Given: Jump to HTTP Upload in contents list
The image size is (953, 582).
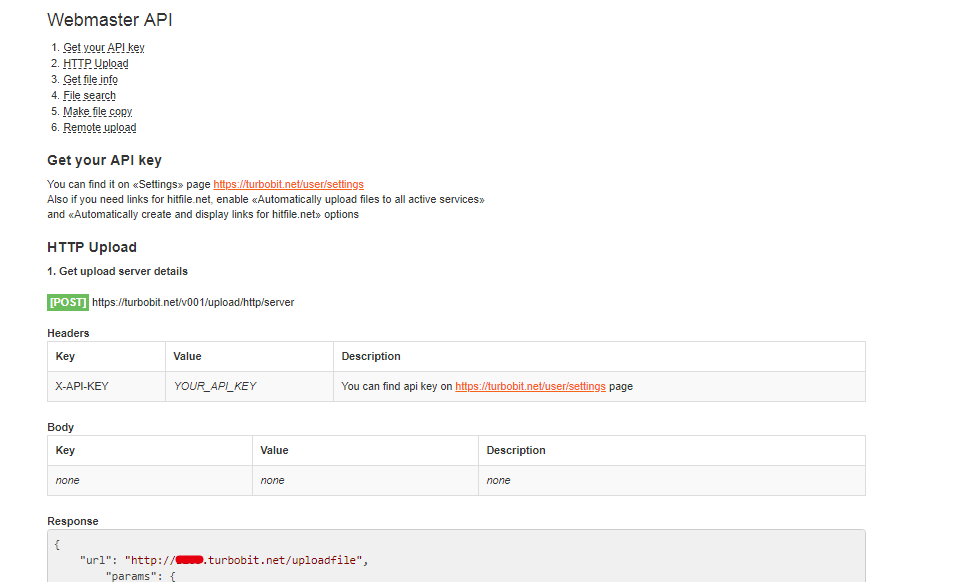Looking at the screenshot, I should (95, 63).
